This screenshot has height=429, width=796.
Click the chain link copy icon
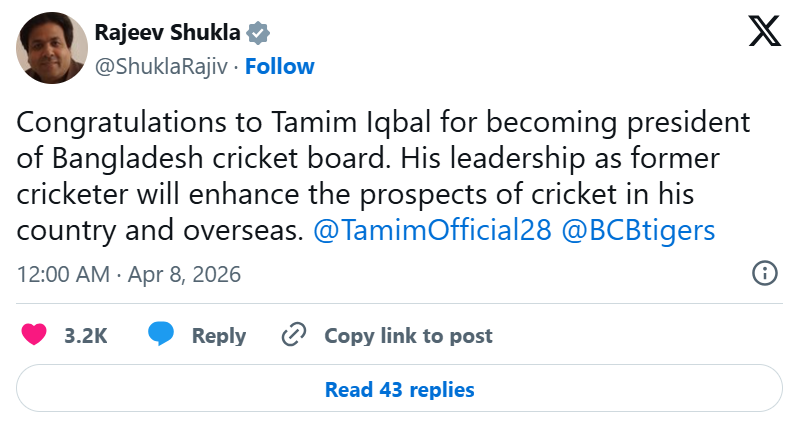293,335
